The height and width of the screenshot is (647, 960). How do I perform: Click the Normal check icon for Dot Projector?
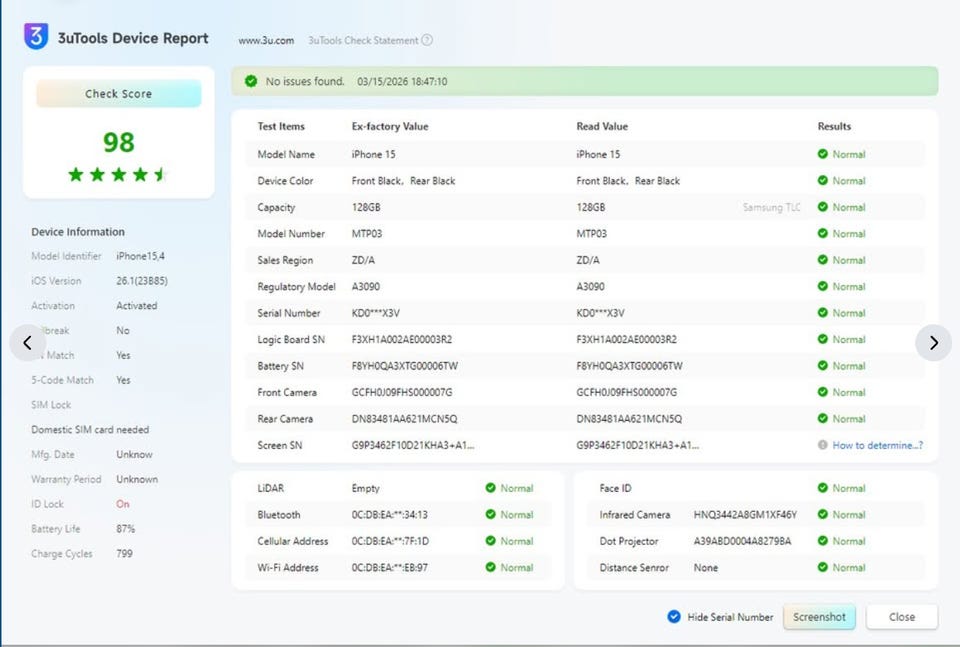tap(822, 541)
